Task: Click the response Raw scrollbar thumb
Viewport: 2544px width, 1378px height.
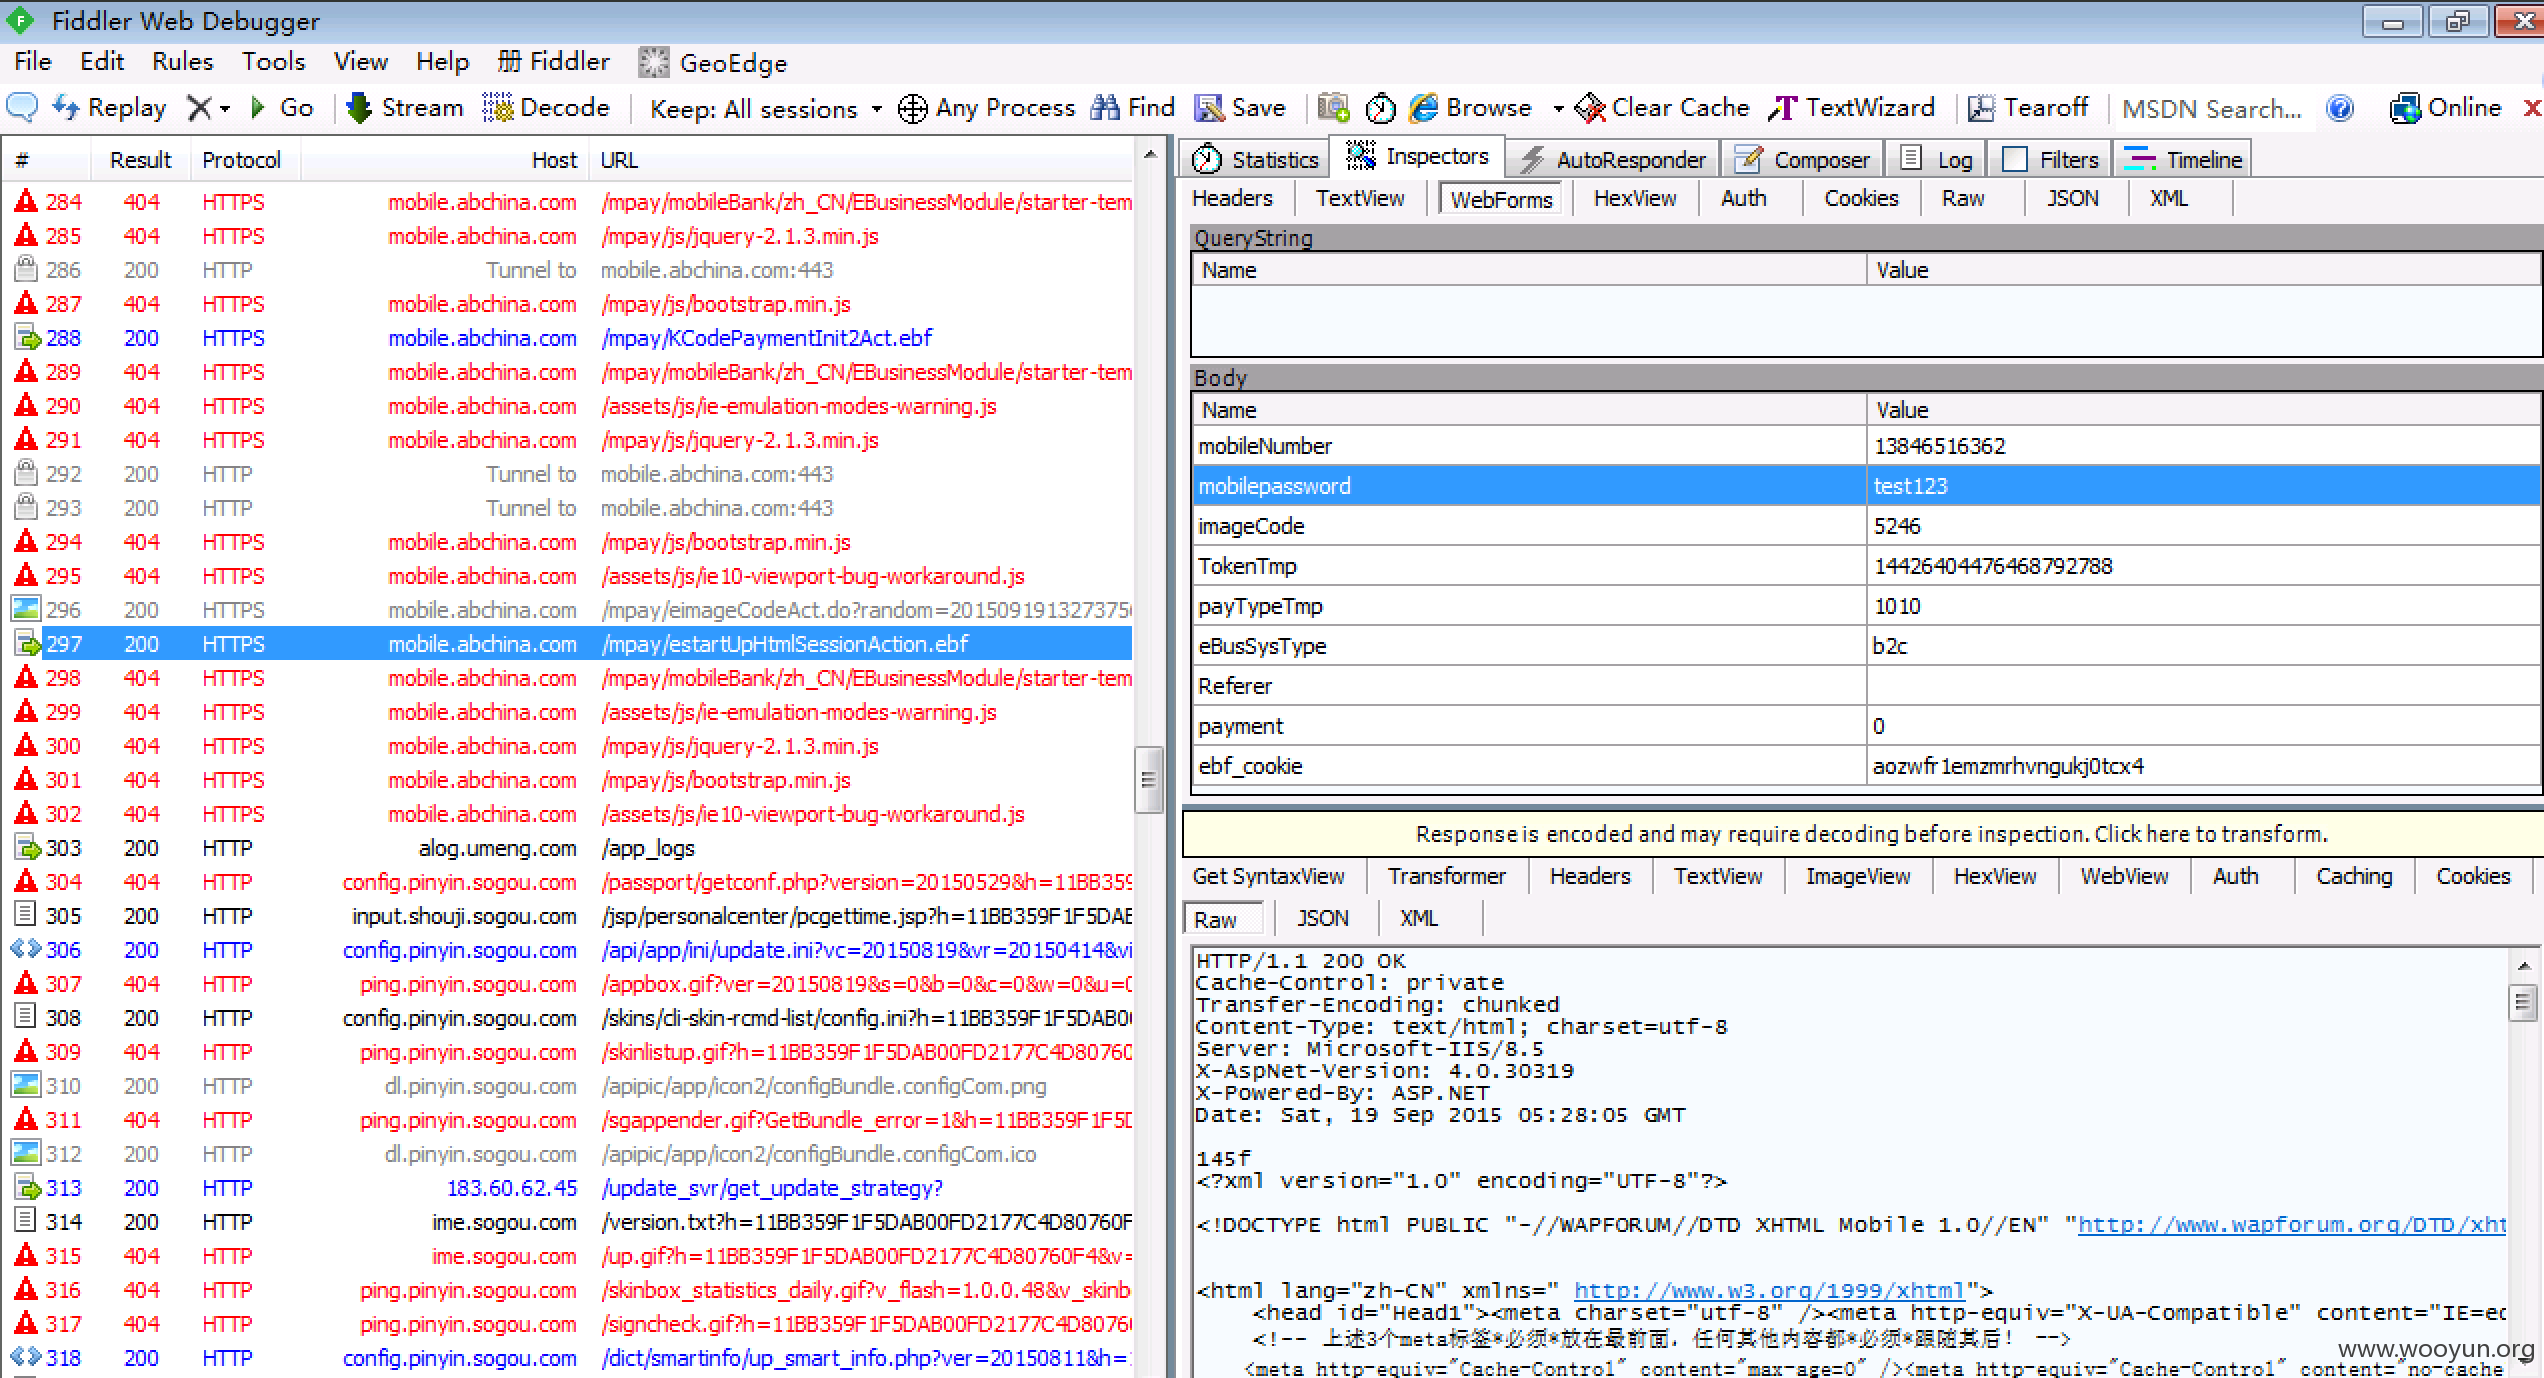Action: coord(2523,1002)
